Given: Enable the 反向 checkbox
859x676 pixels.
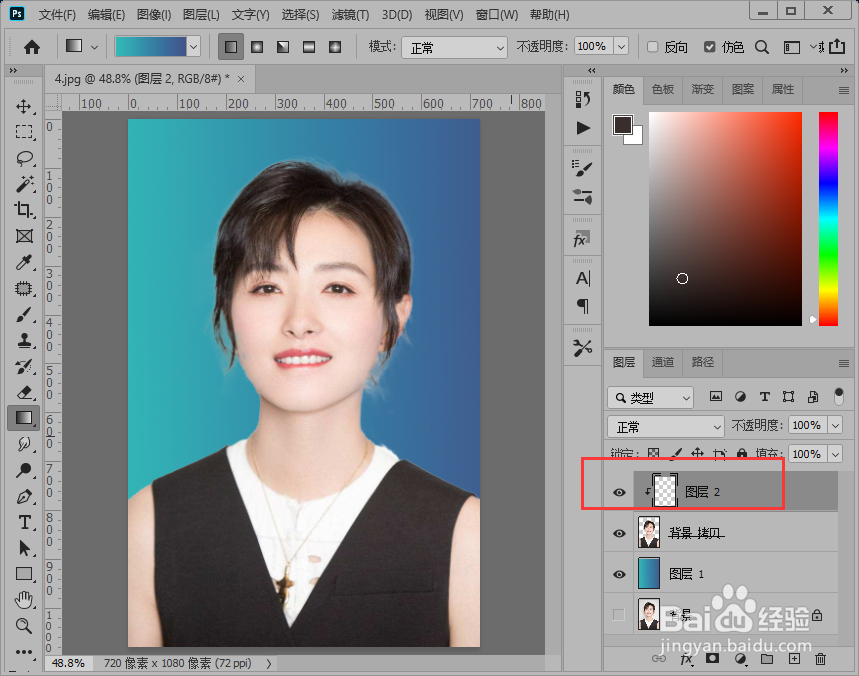Looking at the screenshot, I should (653, 47).
